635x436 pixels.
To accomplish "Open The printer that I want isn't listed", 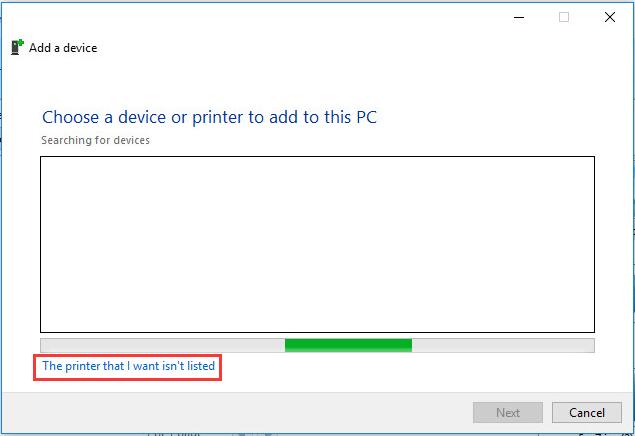I will tap(128, 366).
